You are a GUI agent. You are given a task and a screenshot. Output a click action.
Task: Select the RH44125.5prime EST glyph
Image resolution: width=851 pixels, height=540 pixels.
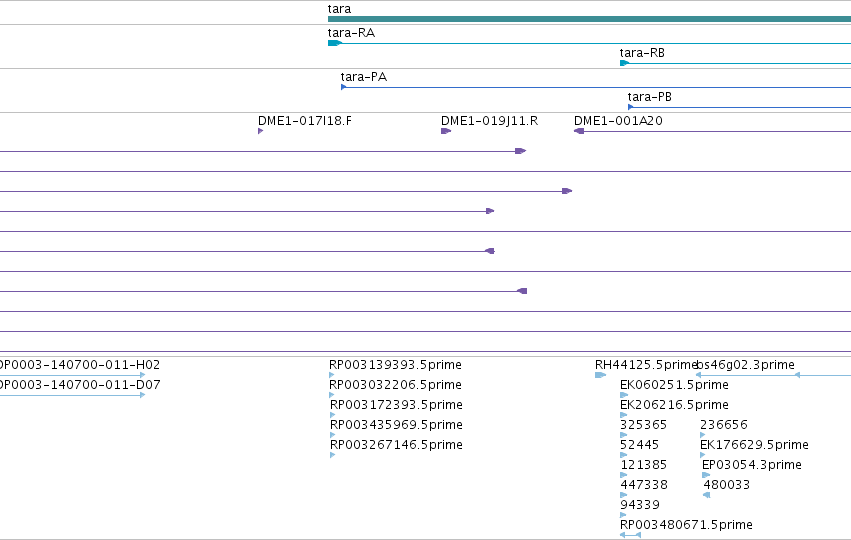point(600,375)
